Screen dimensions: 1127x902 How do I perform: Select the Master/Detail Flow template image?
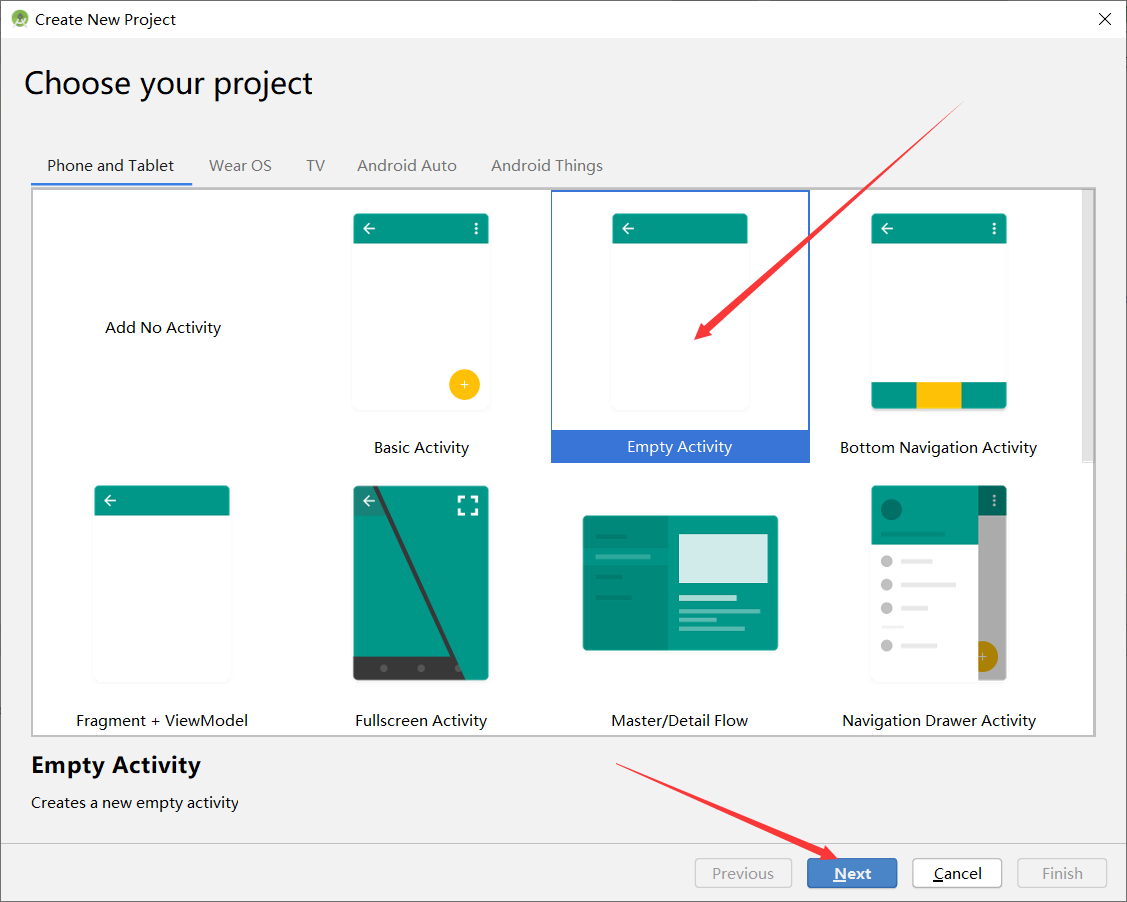[x=680, y=583]
